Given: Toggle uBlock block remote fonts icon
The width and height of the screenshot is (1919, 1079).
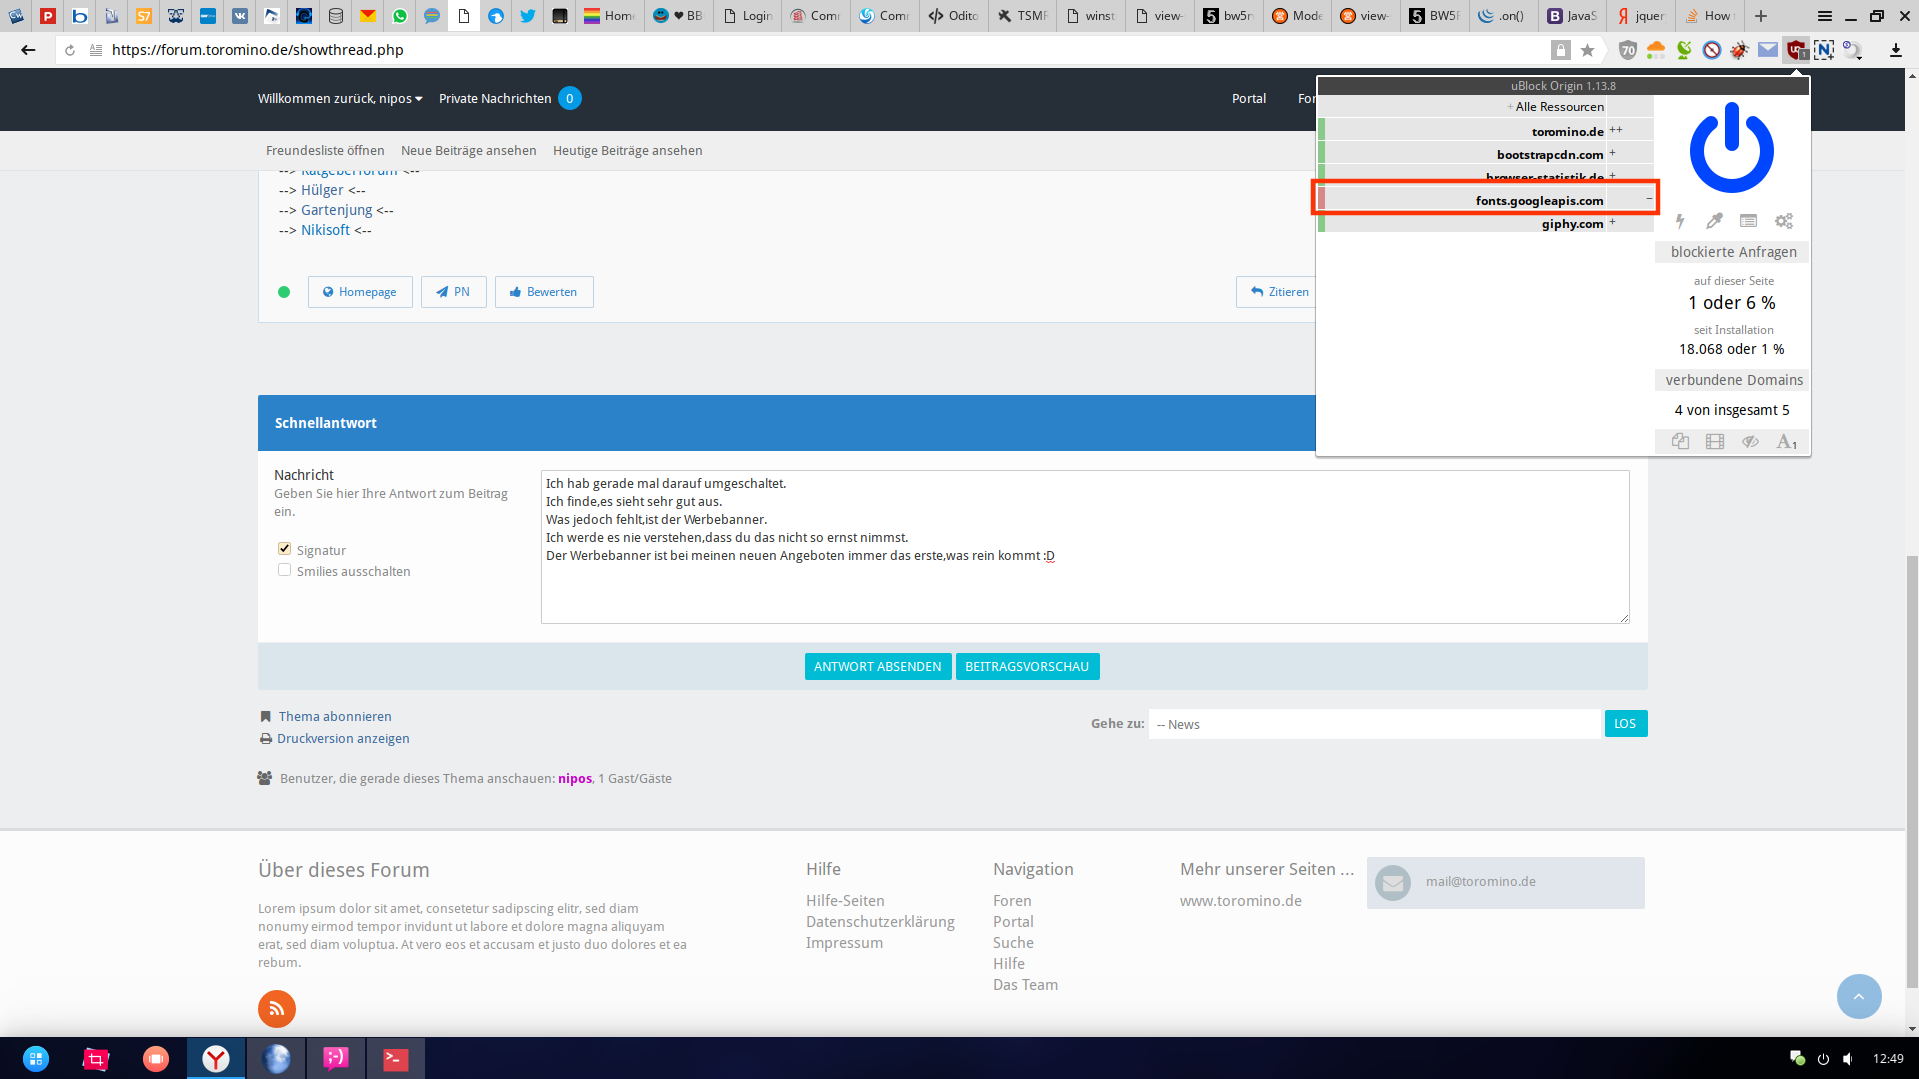Looking at the screenshot, I should pos(1786,441).
